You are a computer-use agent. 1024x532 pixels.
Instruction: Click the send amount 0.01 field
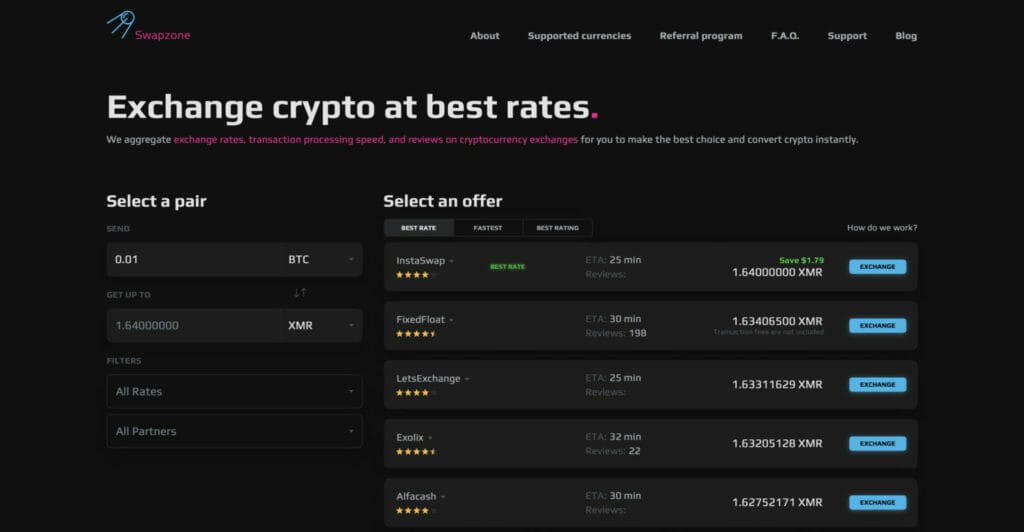tap(194, 259)
